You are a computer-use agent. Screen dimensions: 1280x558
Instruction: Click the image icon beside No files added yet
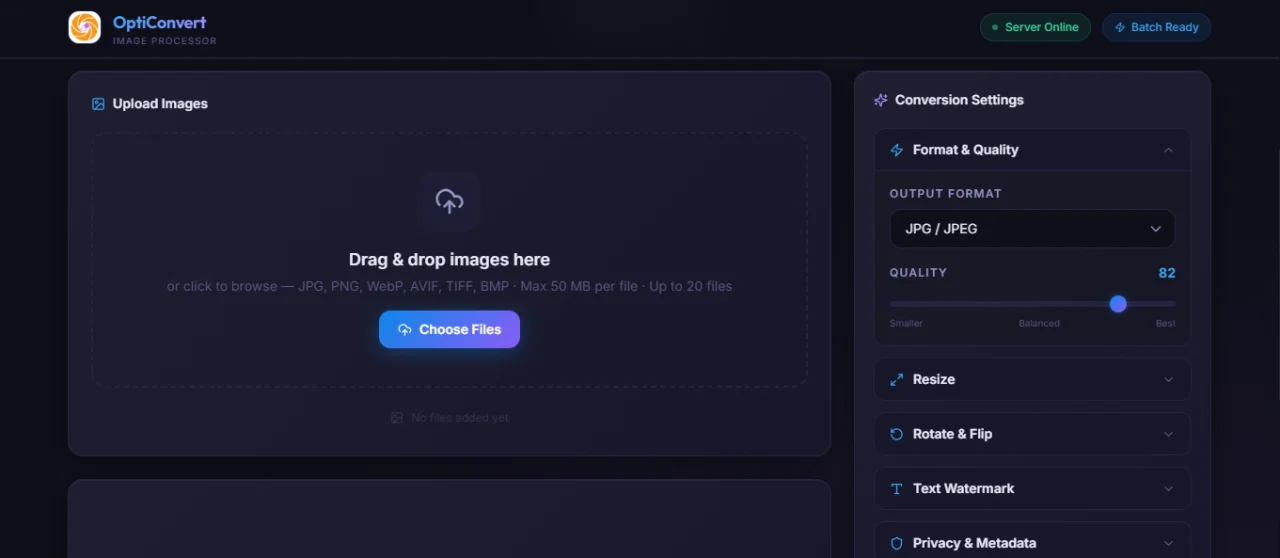click(x=397, y=418)
